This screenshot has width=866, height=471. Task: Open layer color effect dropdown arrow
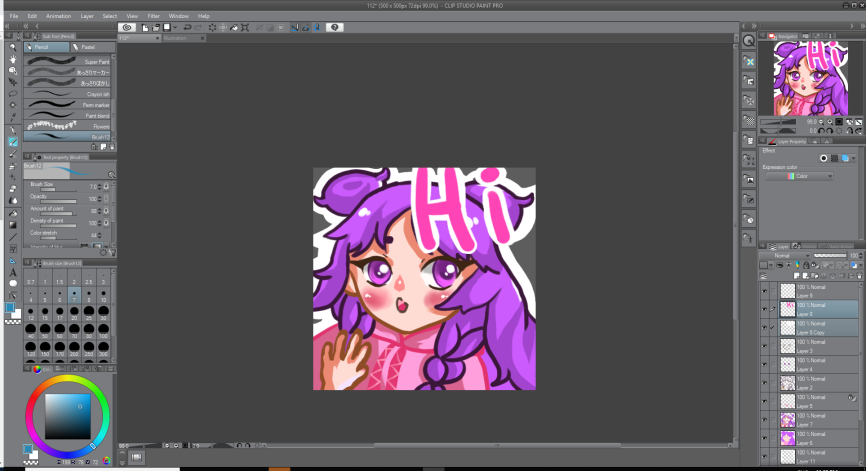[854, 158]
